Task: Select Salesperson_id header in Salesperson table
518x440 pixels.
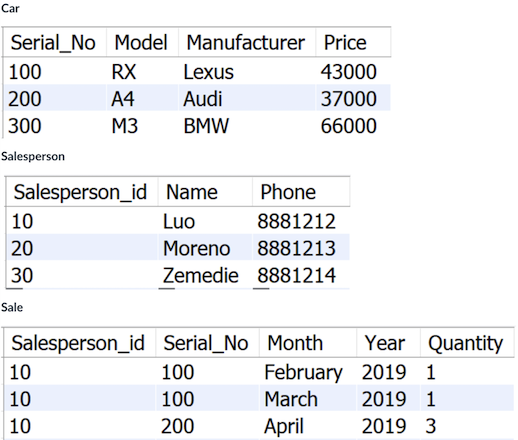Action: click(x=81, y=192)
